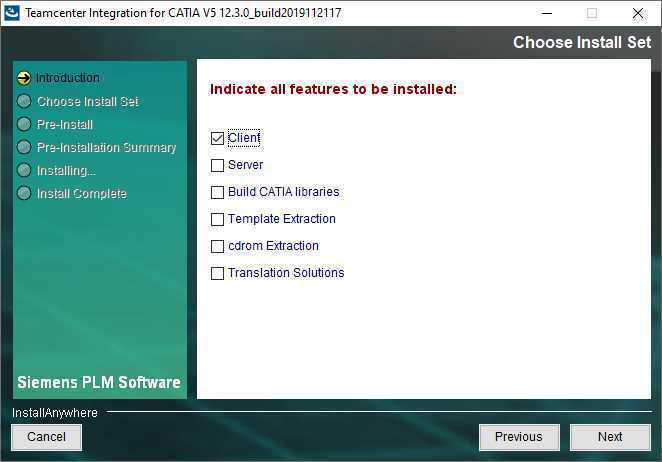
Task: Click the Template Extraction label
Action: pyautogui.click(x=282, y=219)
